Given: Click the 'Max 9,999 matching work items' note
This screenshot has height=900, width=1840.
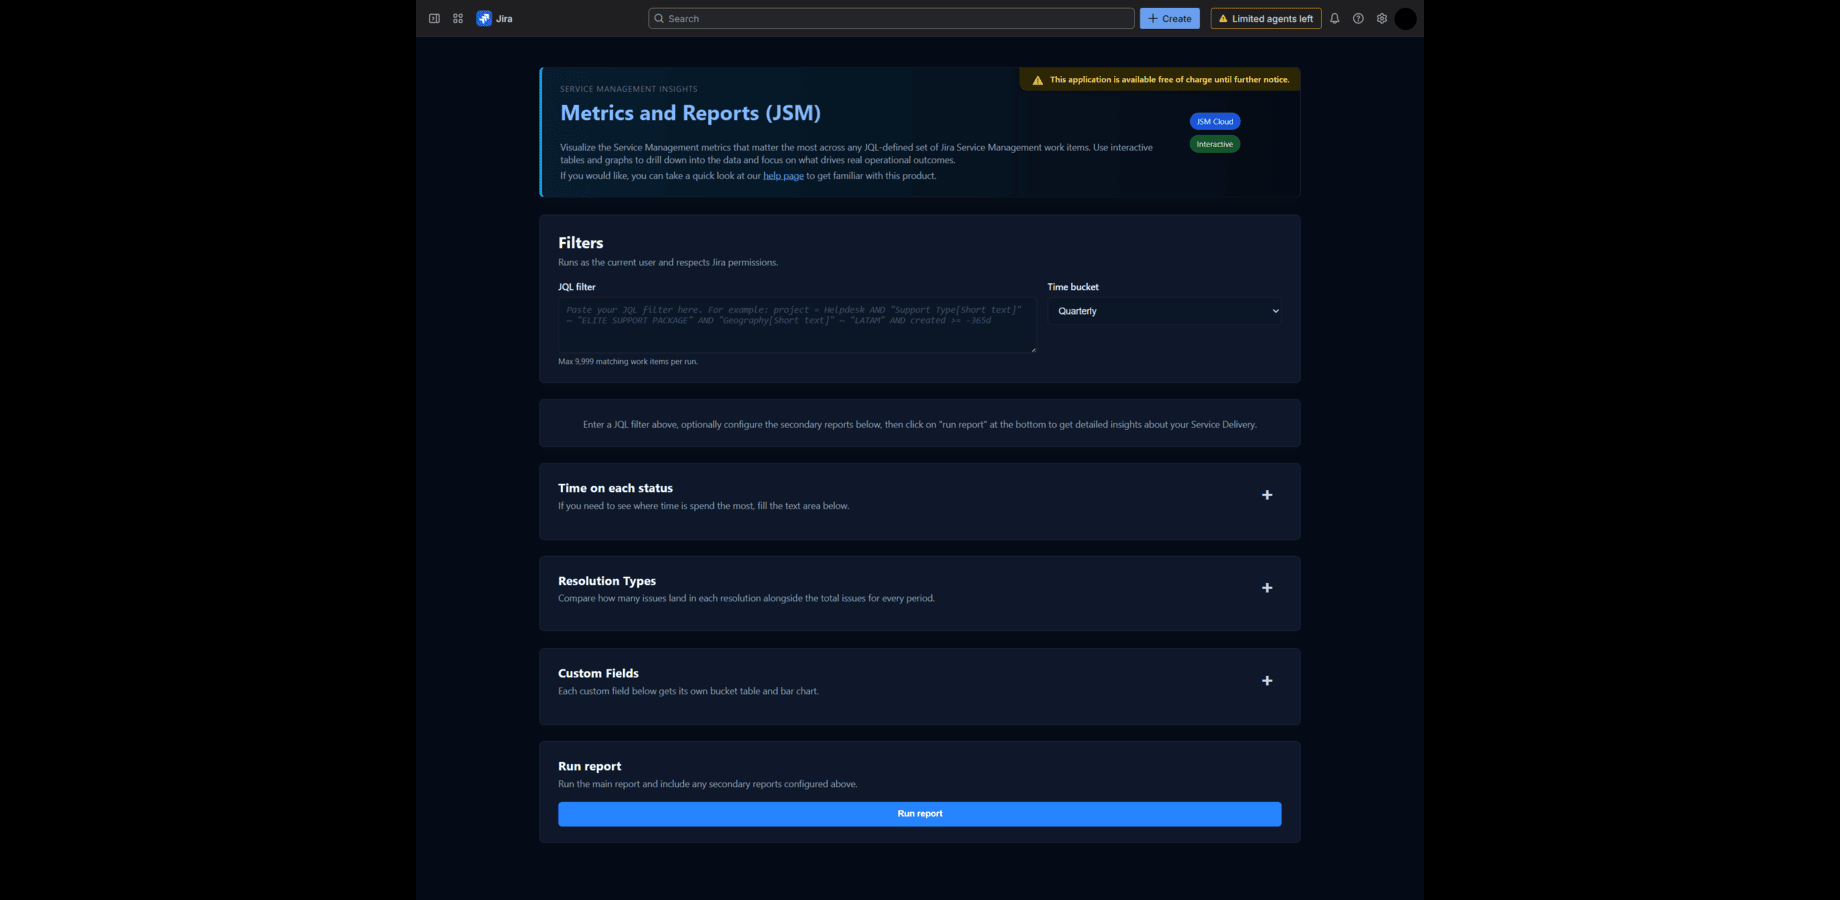Looking at the screenshot, I should (628, 362).
